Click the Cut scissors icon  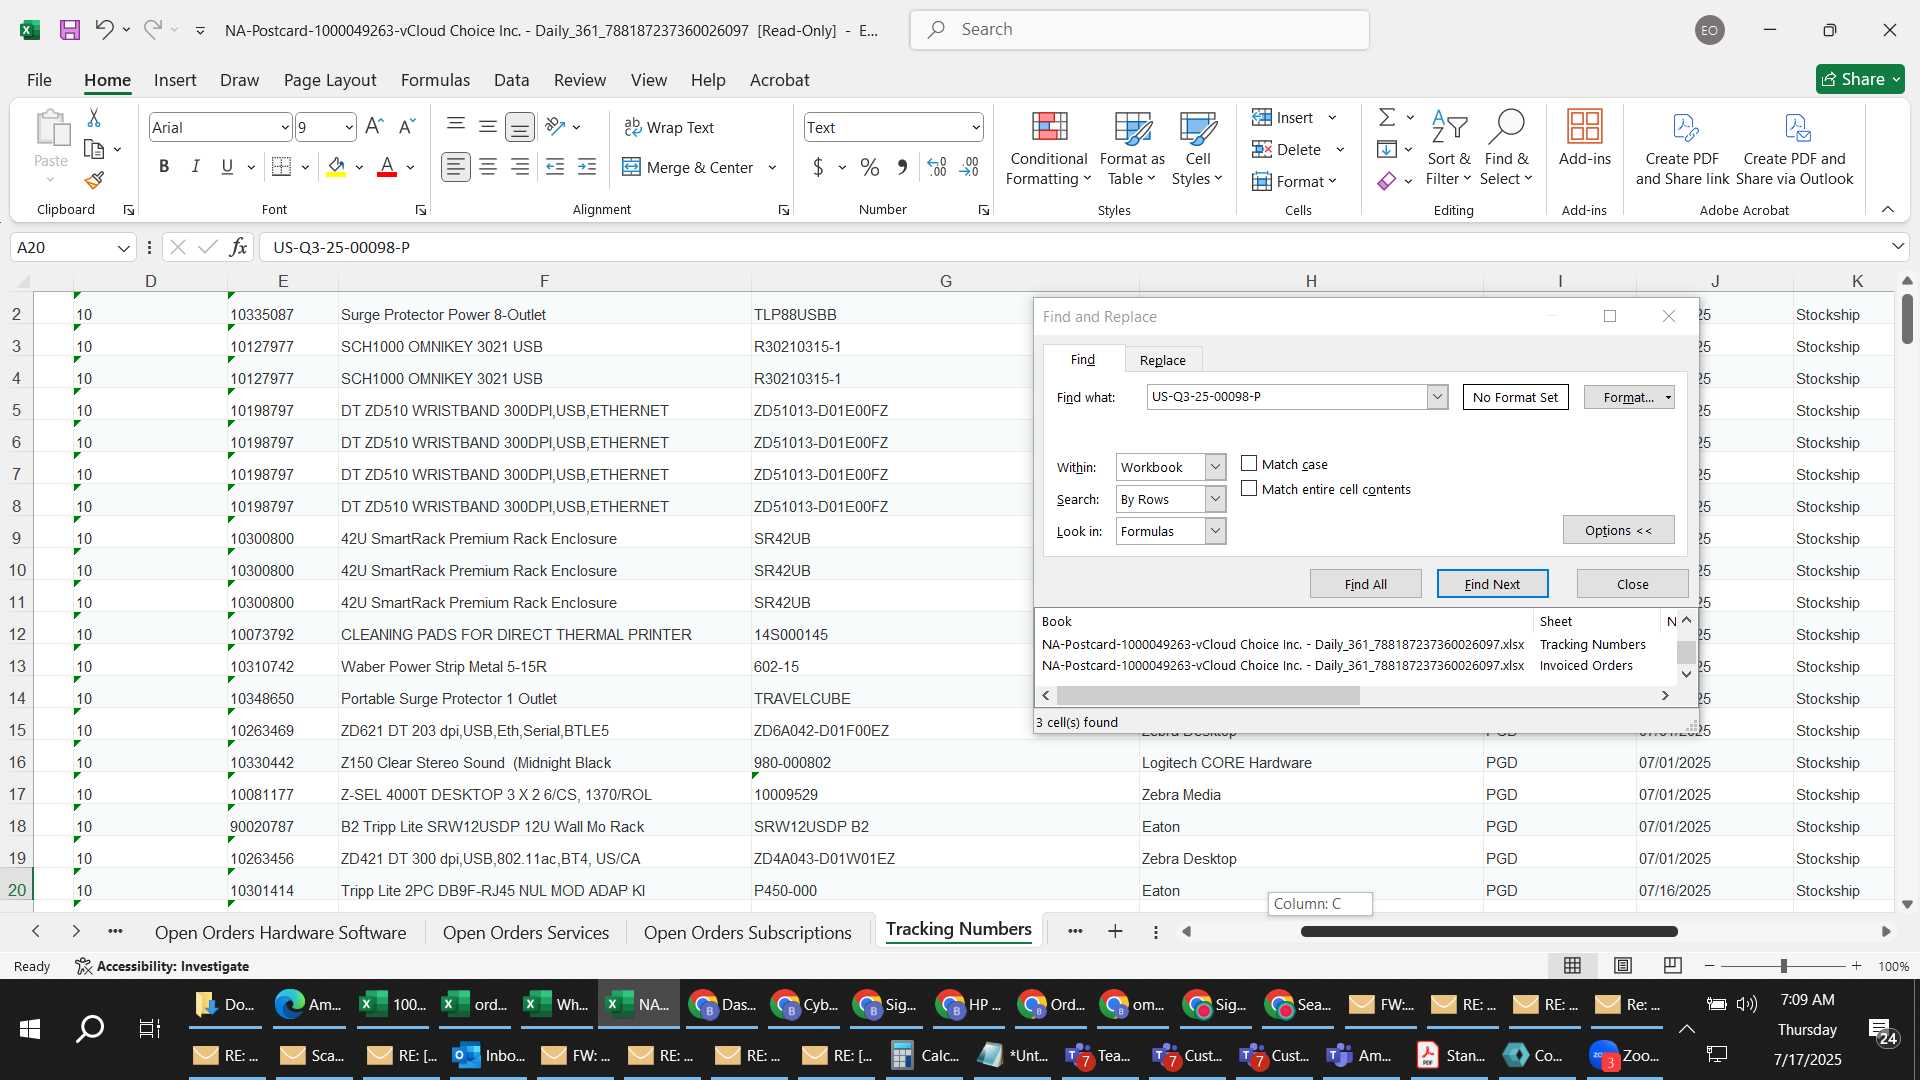[x=94, y=118]
